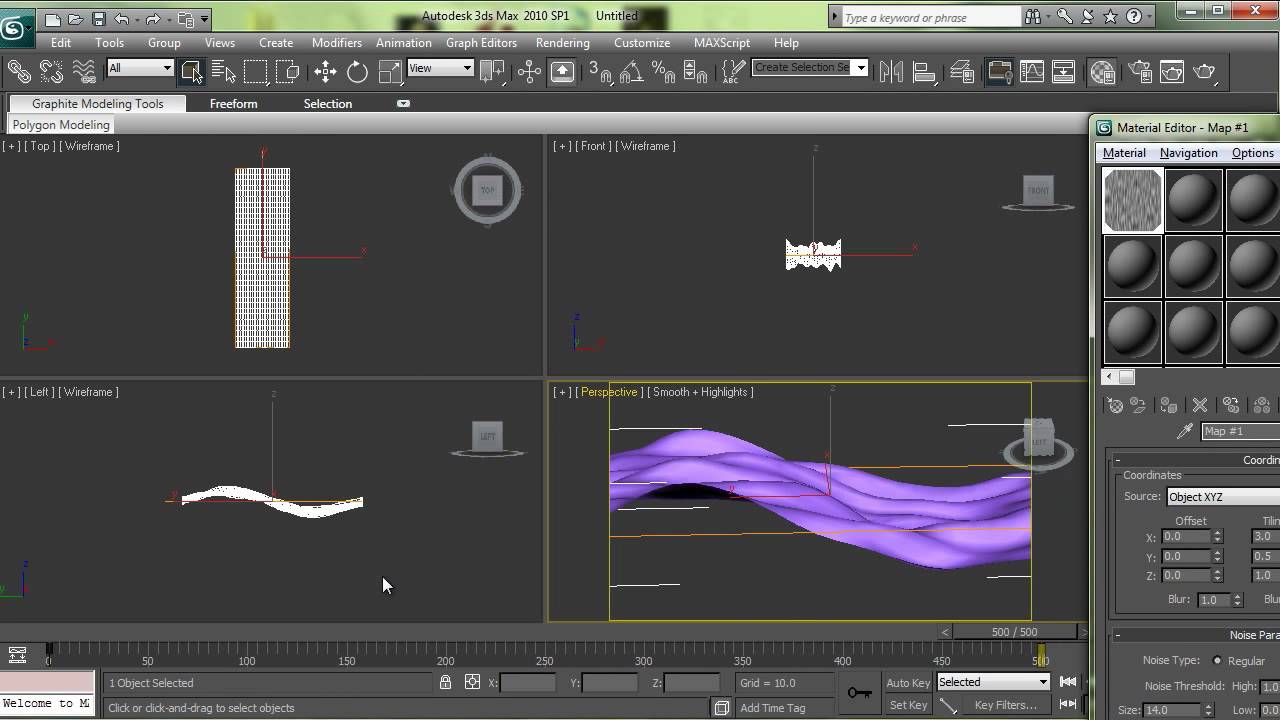Pick material with the eyedropper icon
This screenshot has height=720, width=1280.
(1185, 431)
